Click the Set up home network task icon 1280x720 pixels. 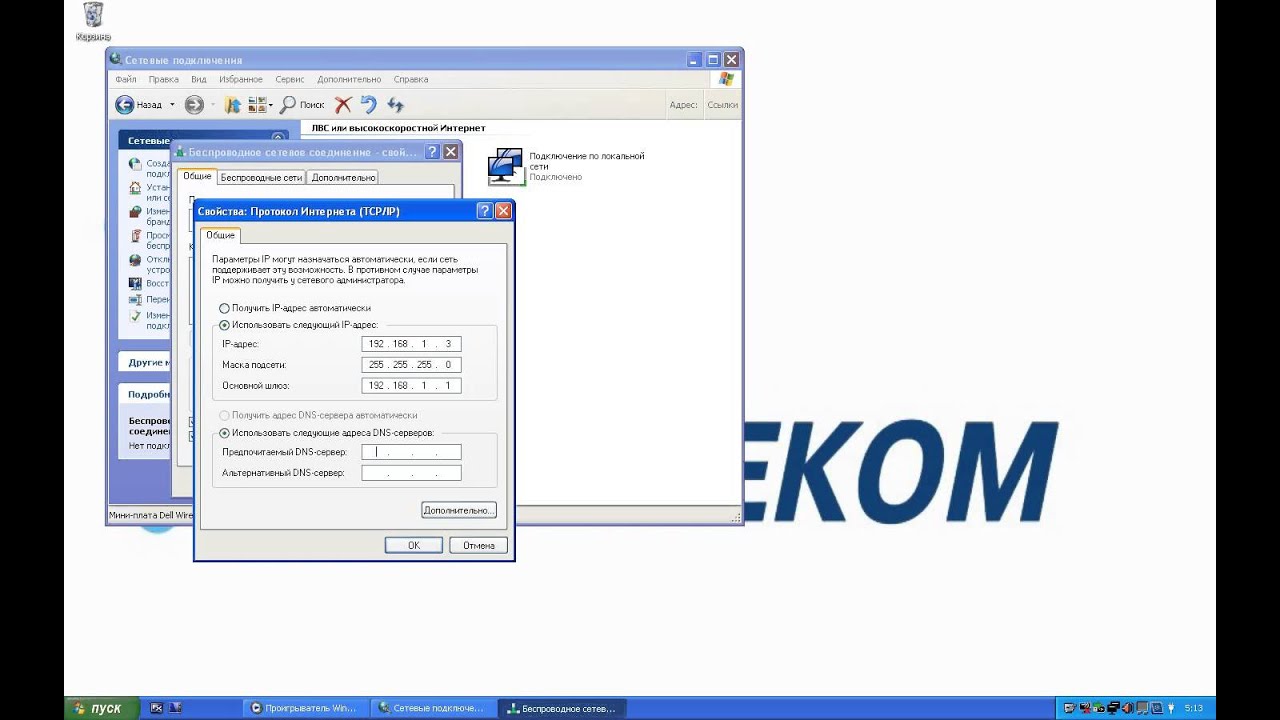pyautogui.click(x=135, y=187)
